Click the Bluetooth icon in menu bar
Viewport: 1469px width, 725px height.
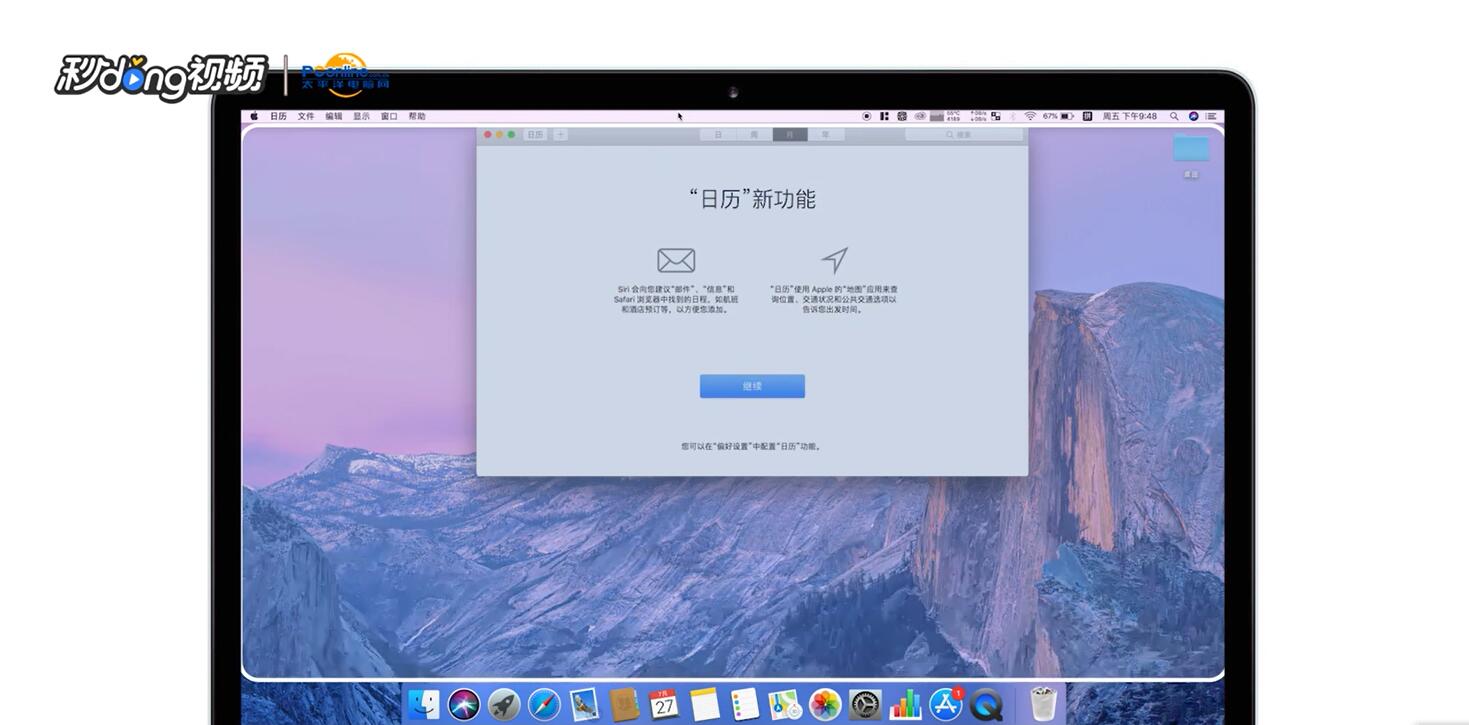(x=1012, y=116)
